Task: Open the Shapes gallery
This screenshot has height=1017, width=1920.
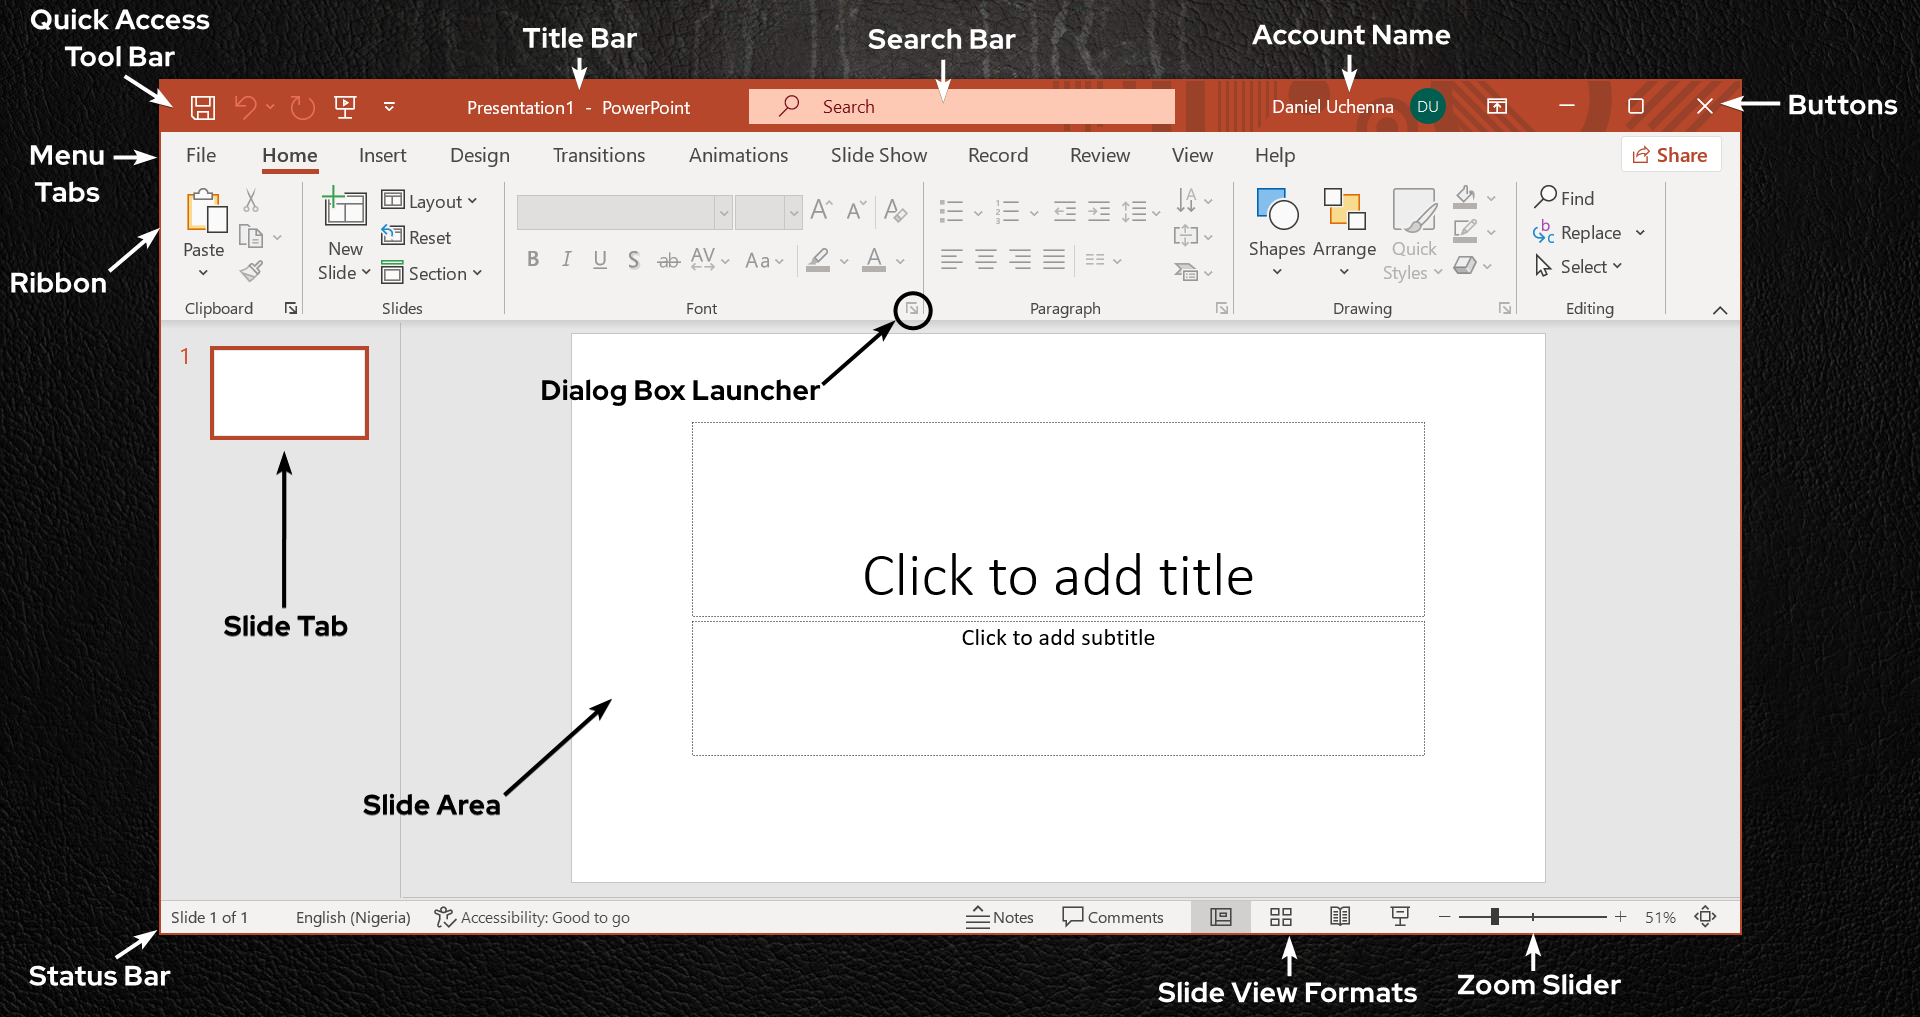Action: [x=1276, y=232]
